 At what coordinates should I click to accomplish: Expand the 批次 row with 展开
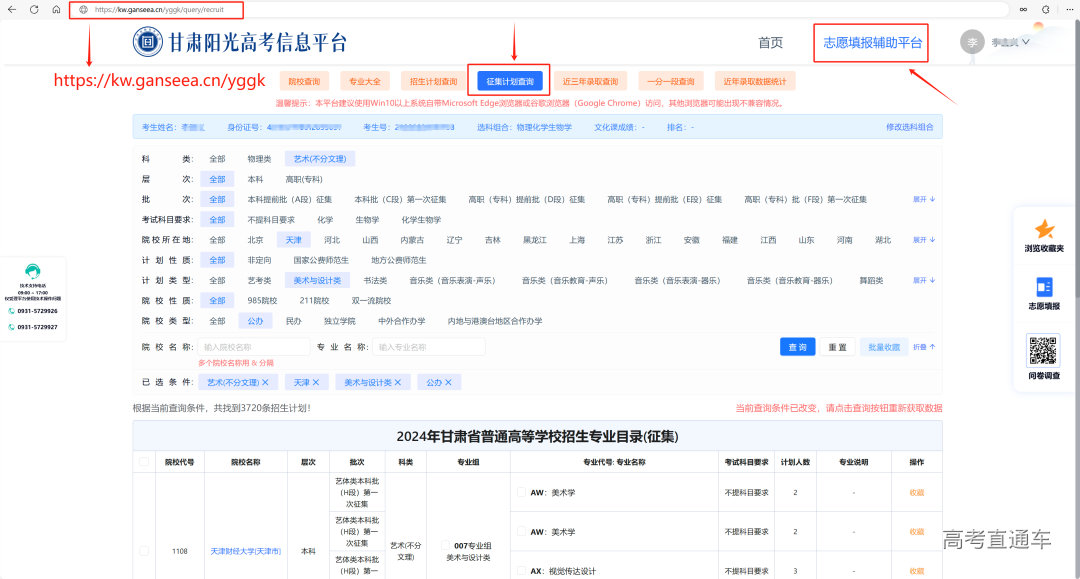click(923, 199)
